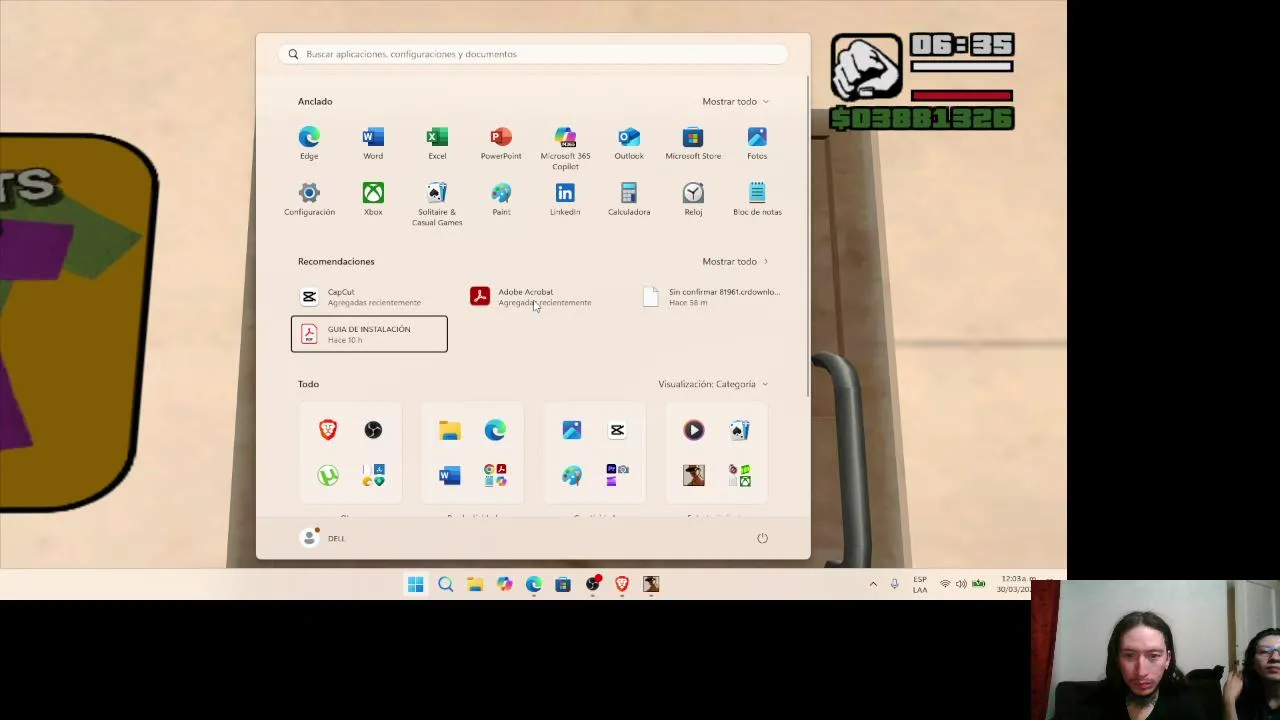Launch Word from pinned apps
This screenshot has height=720, width=1280.
(373, 143)
